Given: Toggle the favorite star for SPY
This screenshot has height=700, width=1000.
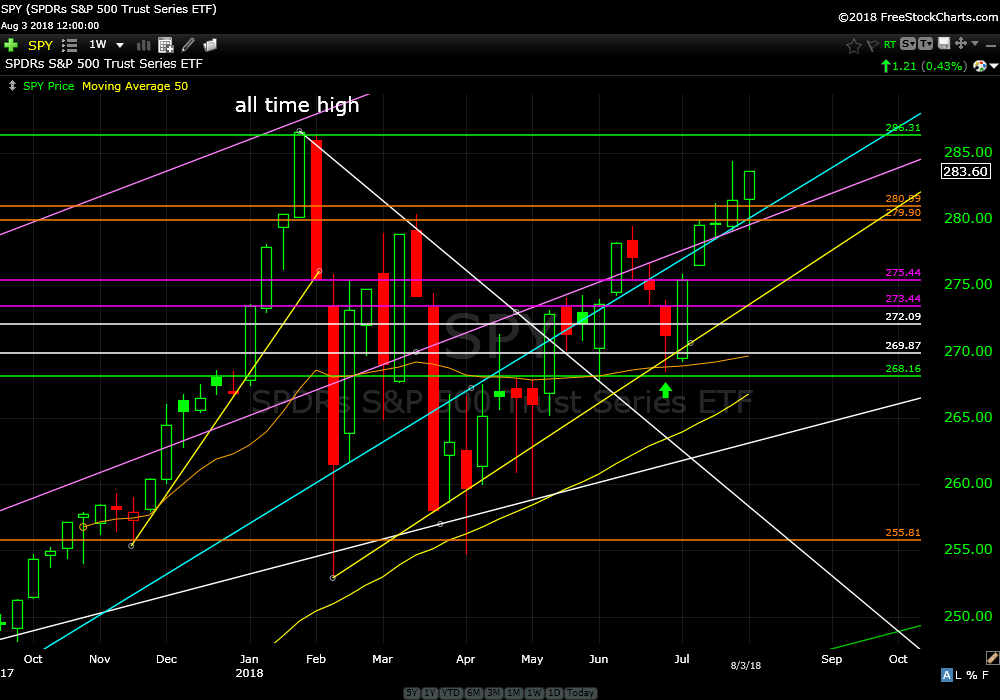Looking at the screenshot, I should 853,45.
